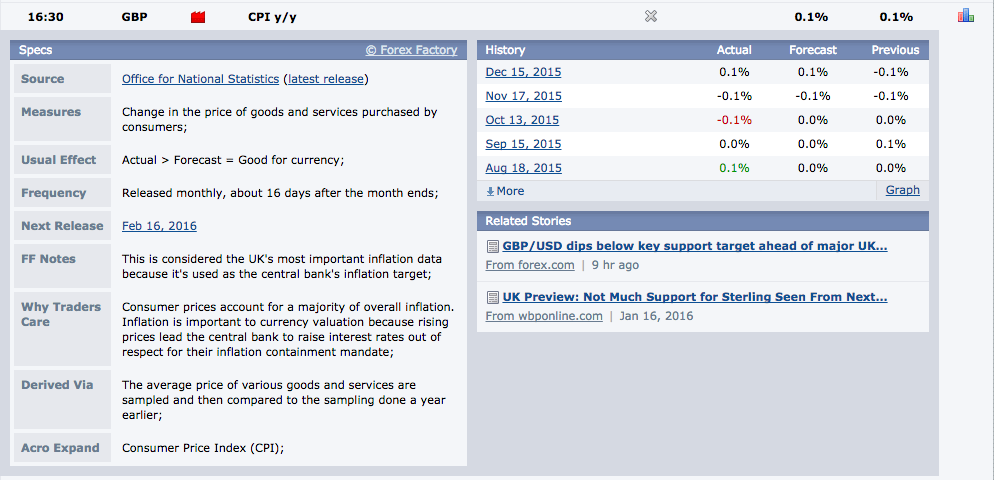
Task: Open the bar chart icon in CPI row
Action: pyautogui.click(x=965, y=16)
